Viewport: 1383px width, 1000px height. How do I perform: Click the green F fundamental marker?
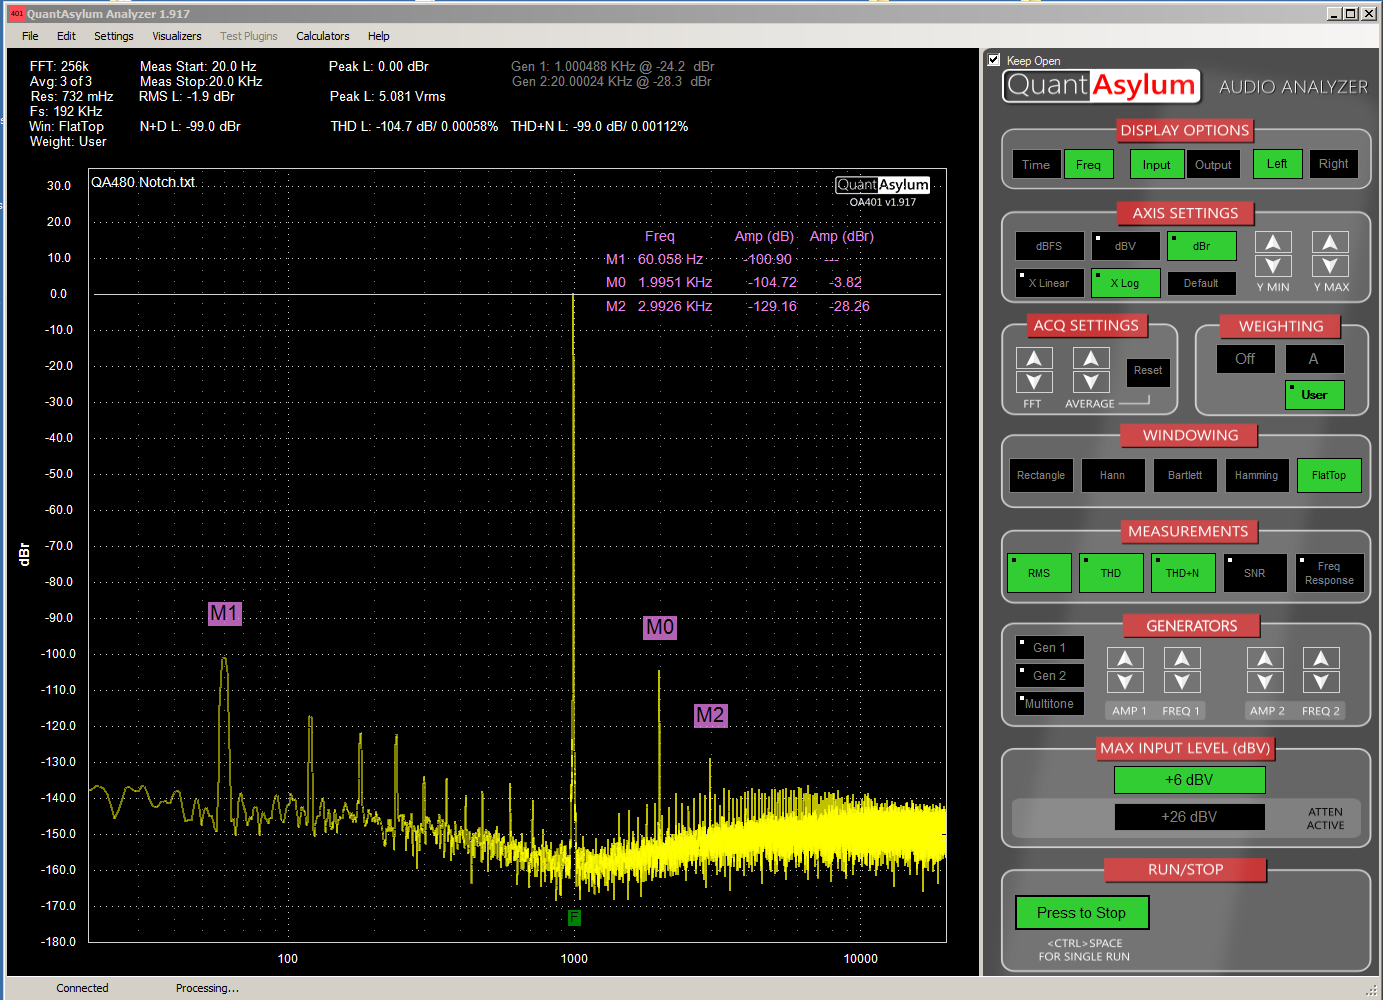[574, 917]
